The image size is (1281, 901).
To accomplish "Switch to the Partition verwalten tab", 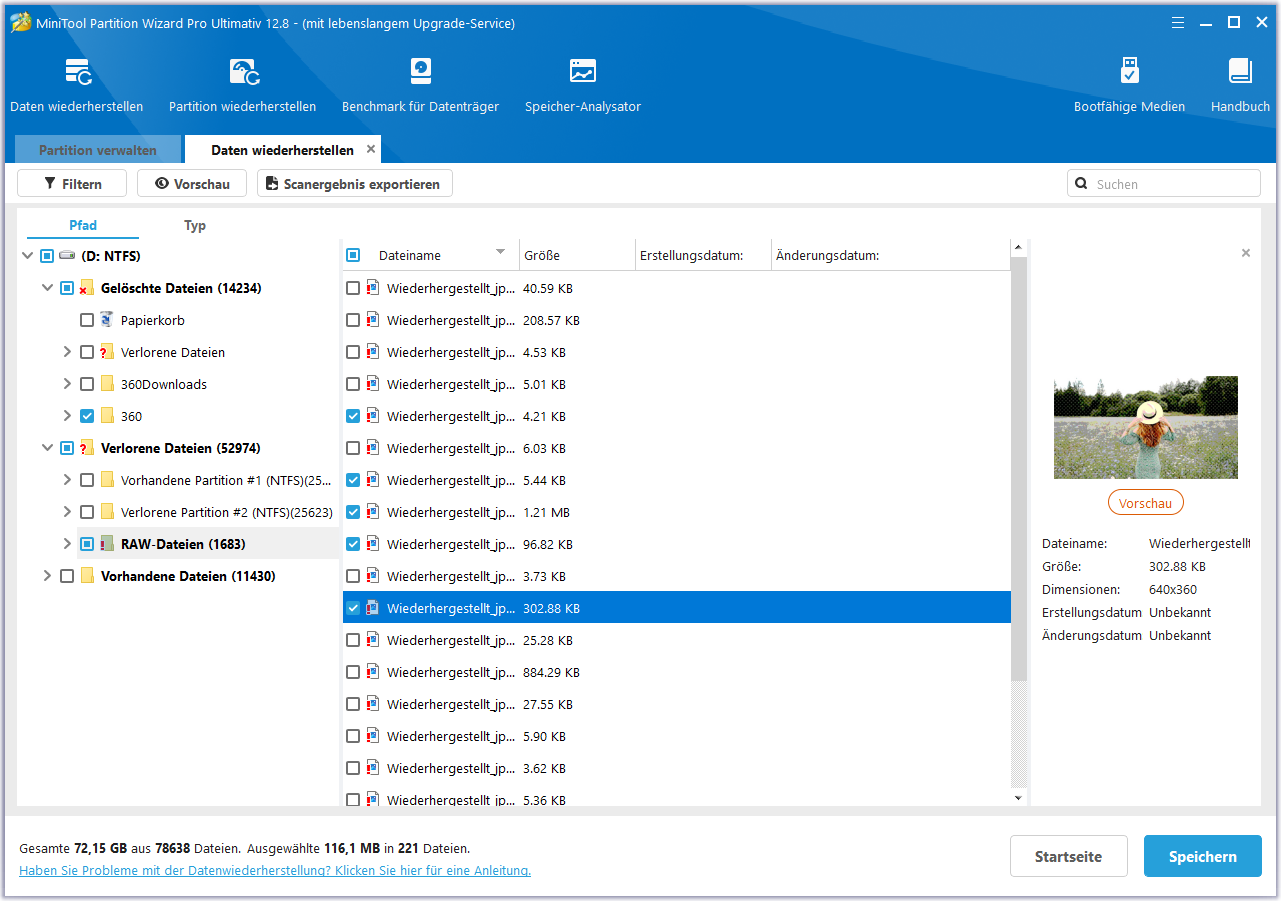I will click(98, 150).
